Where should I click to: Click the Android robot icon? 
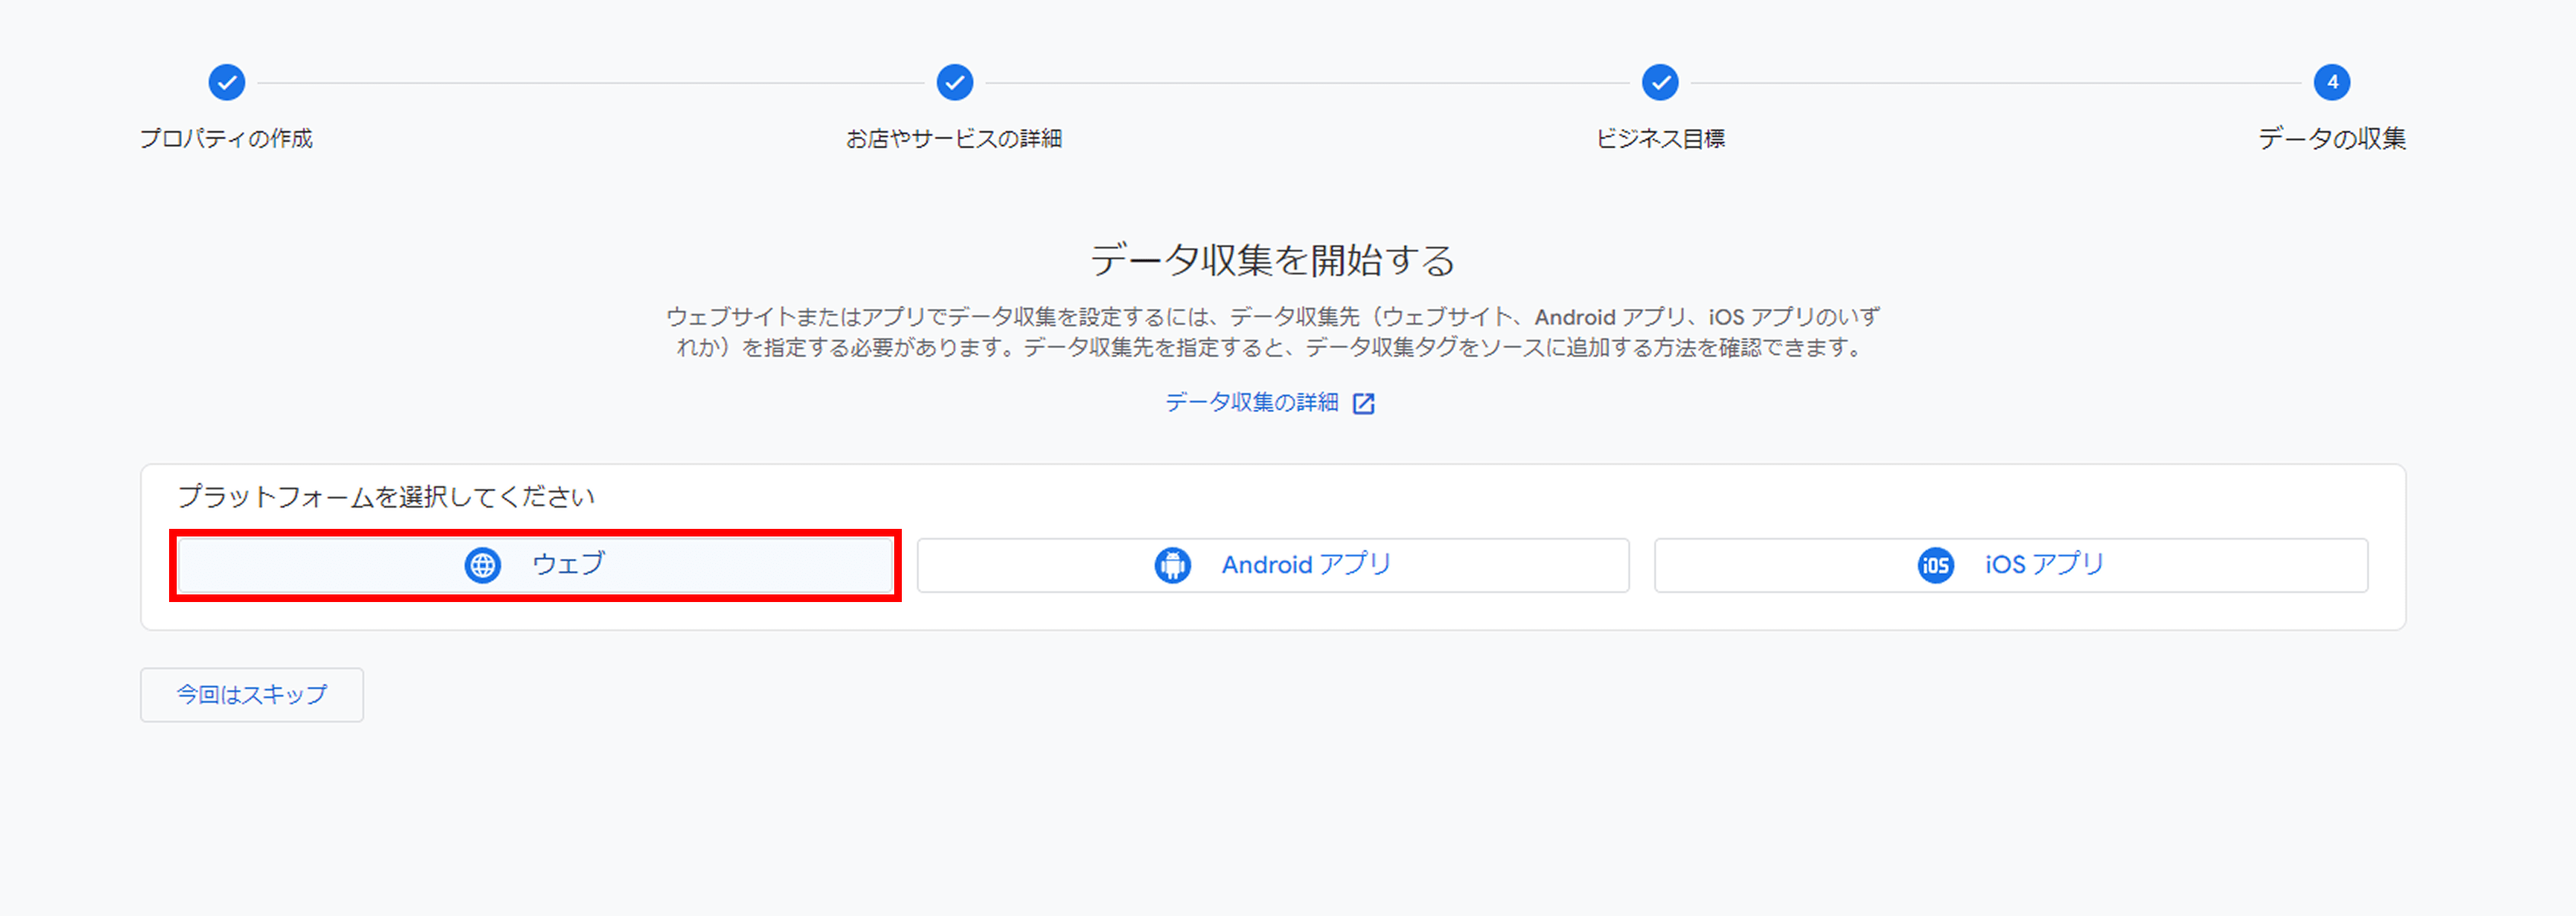click(1173, 565)
